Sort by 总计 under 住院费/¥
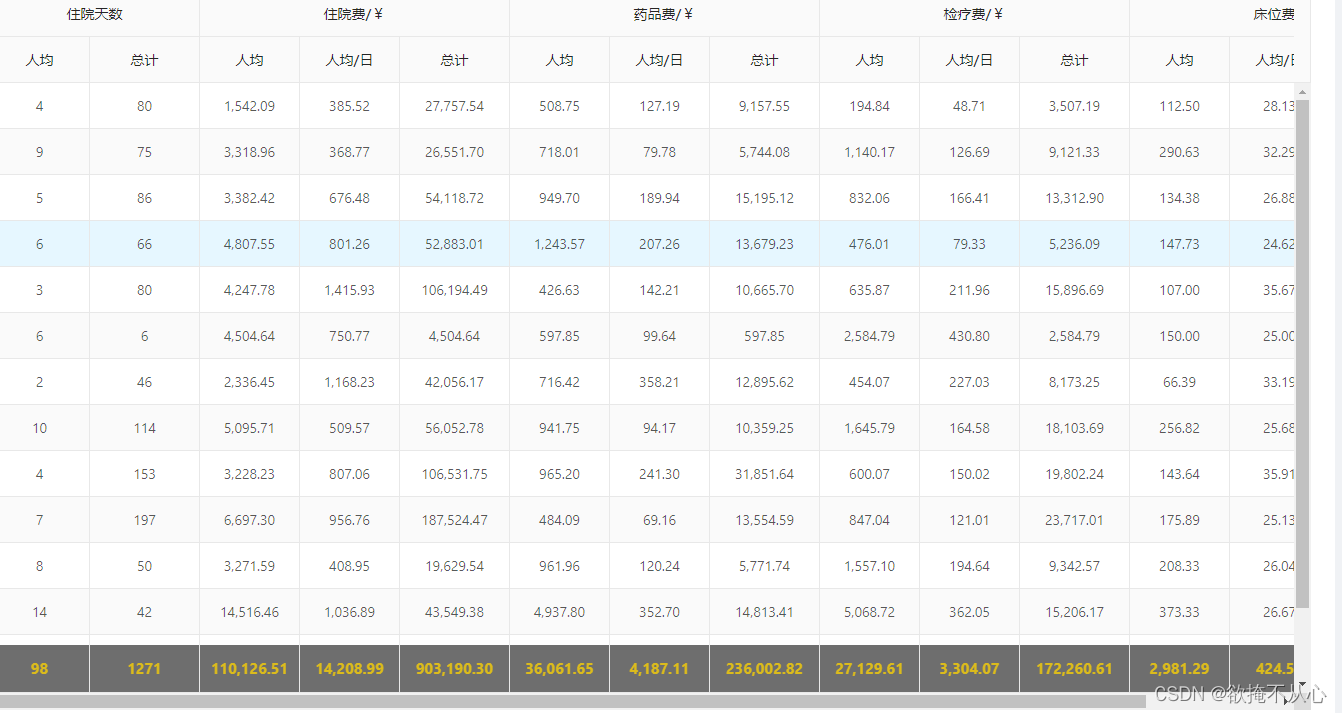The height and width of the screenshot is (713, 1342). (454, 60)
